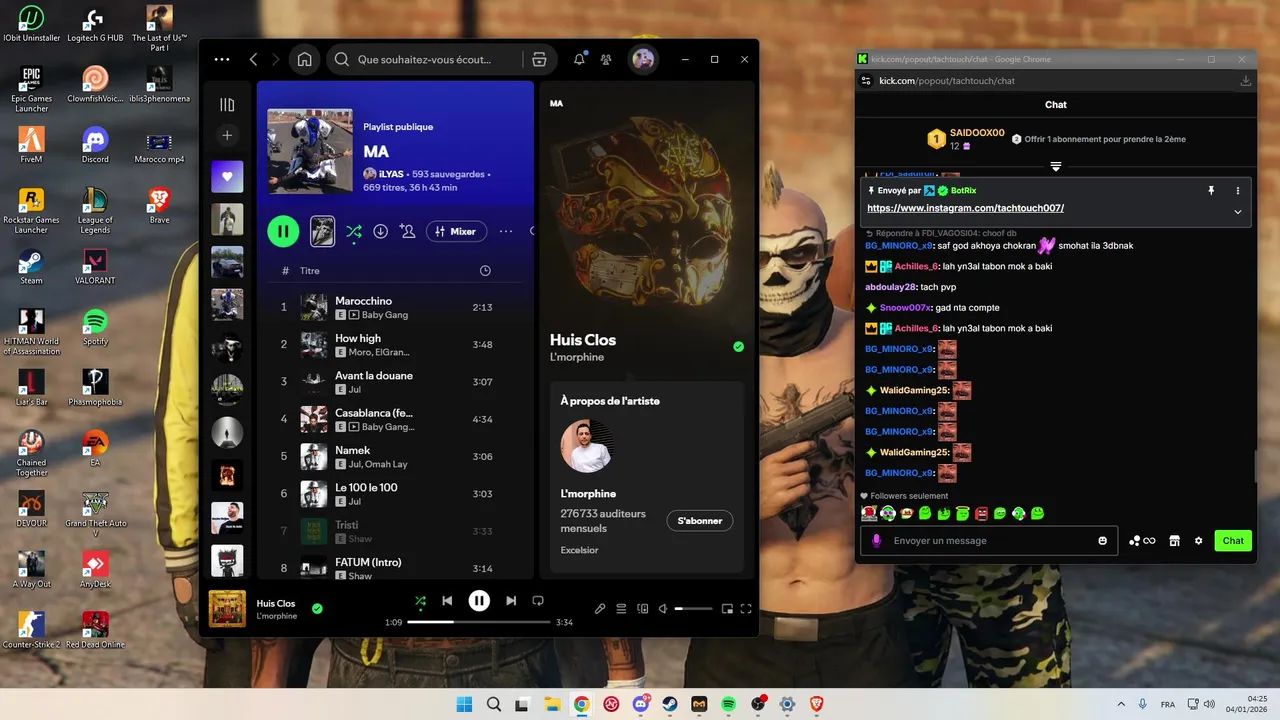
Task: Toggle the Spotify library sidebar icon
Action: (x=227, y=104)
